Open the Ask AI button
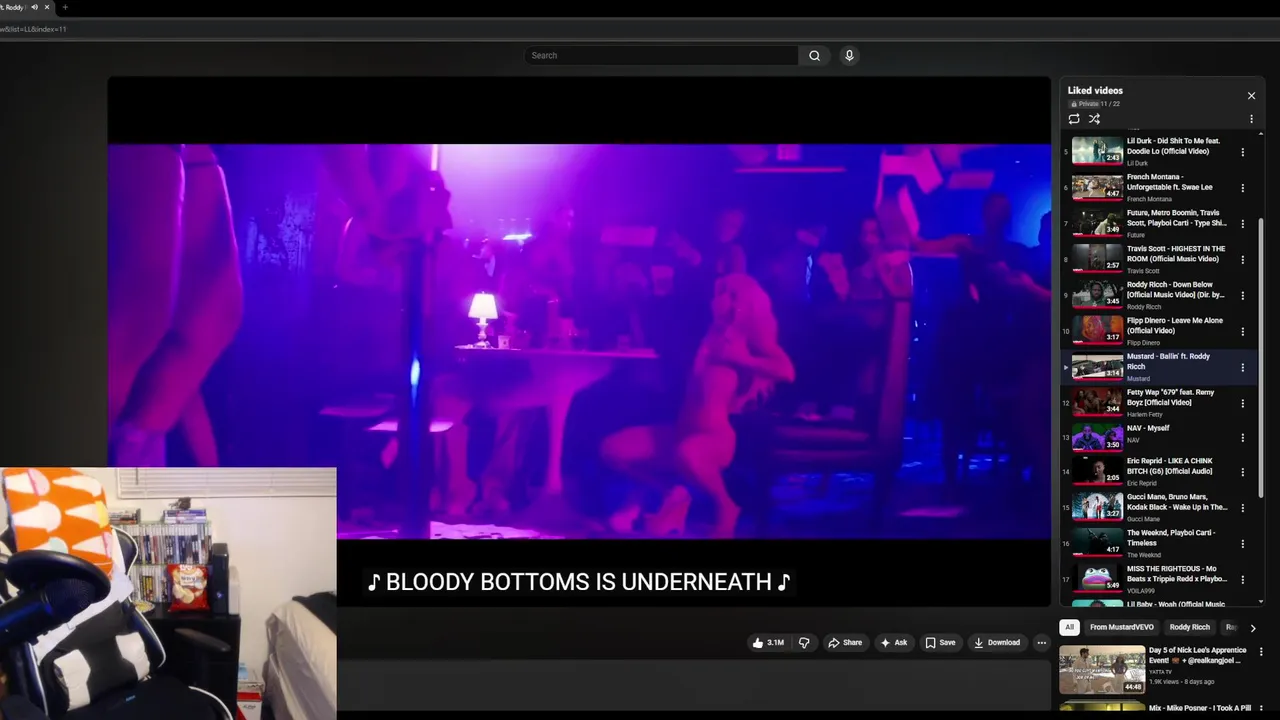Screen dimensions: 1280x720 [894, 643]
